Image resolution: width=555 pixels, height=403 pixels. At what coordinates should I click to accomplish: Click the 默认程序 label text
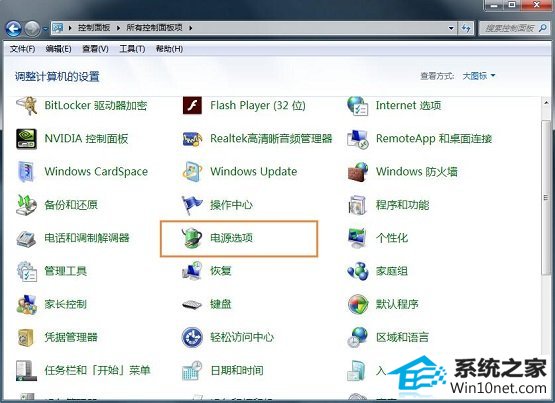tap(397, 304)
